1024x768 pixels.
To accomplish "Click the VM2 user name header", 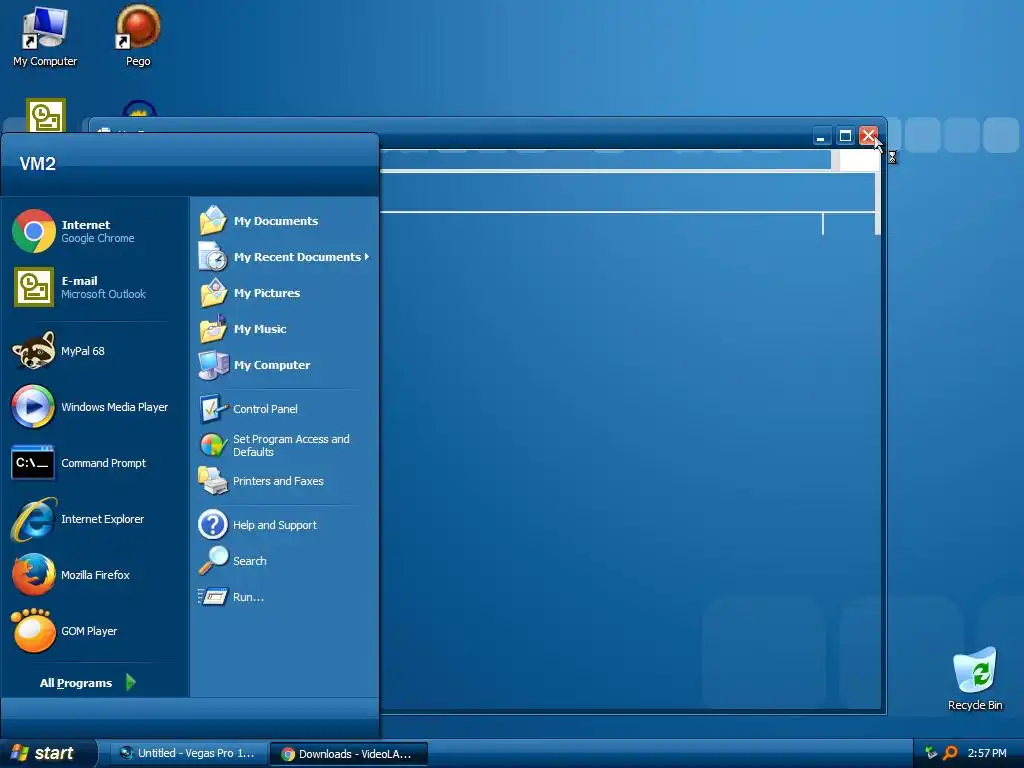I will tap(38, 163).
